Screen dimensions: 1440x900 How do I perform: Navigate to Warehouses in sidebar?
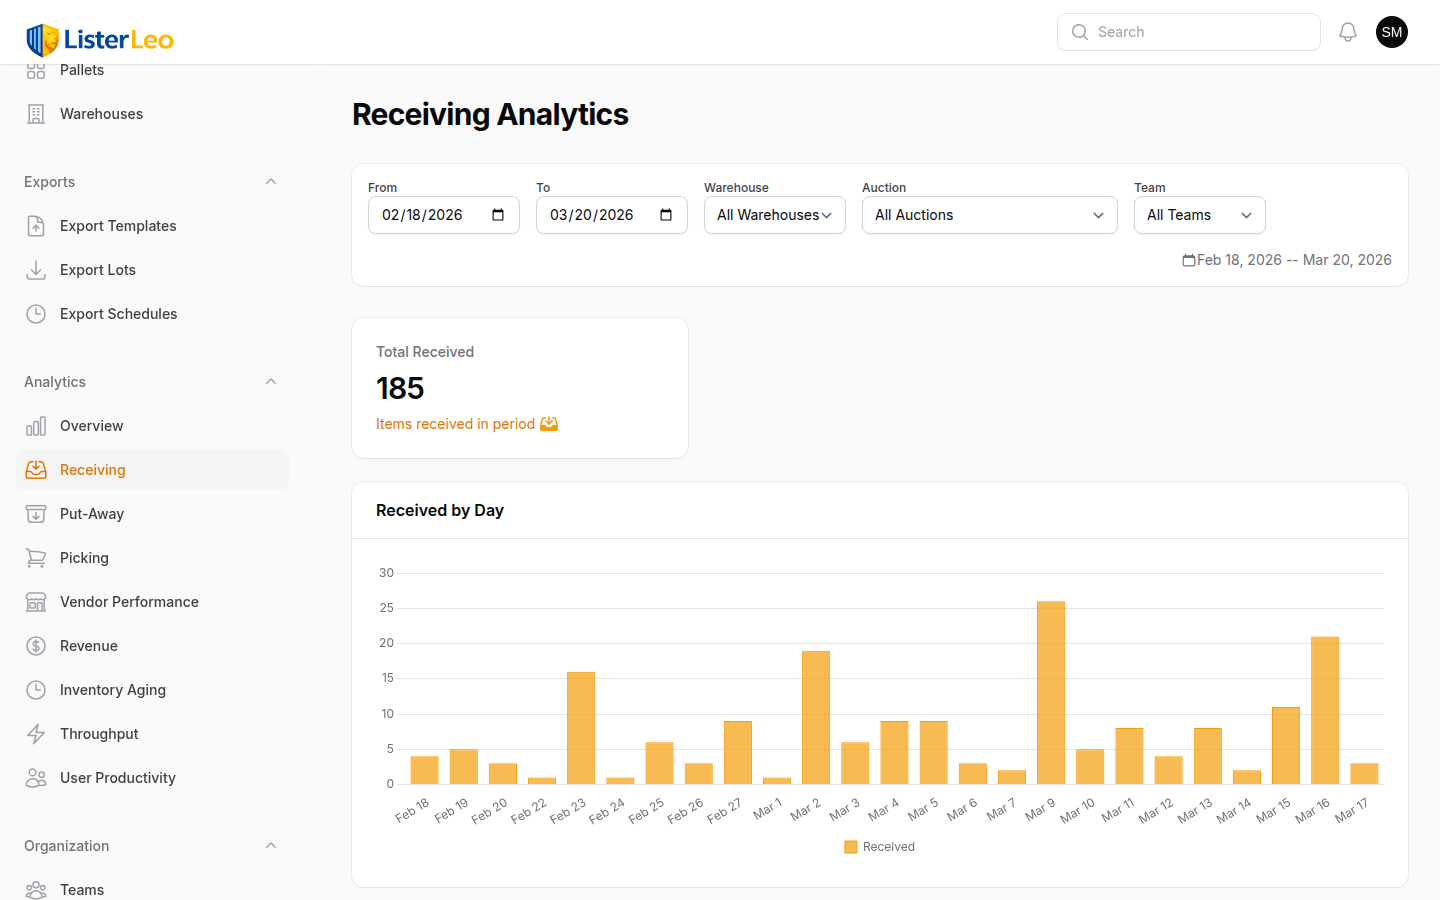[x=101, y=114]
